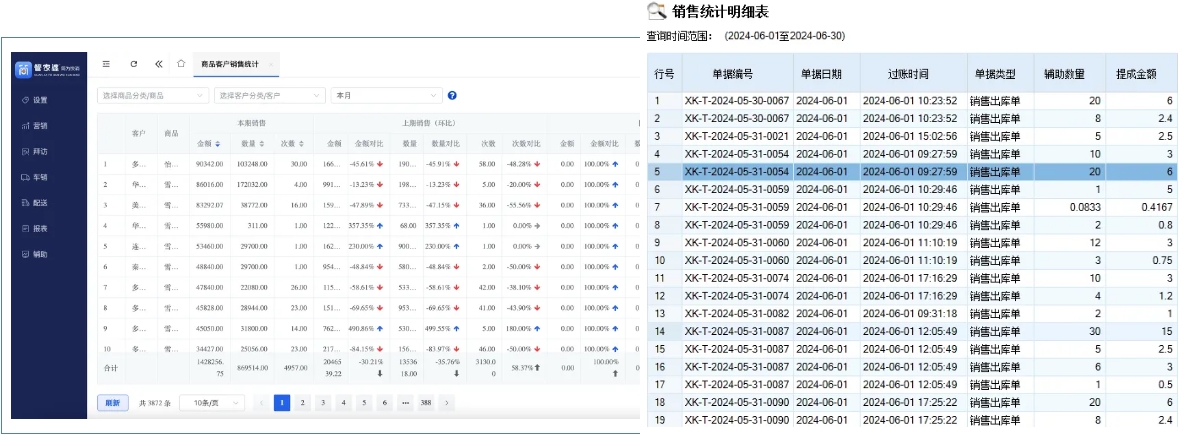Screen dimensions: 1187x438
Task: Click the blue help question mark icon
Action: (452, 96)
